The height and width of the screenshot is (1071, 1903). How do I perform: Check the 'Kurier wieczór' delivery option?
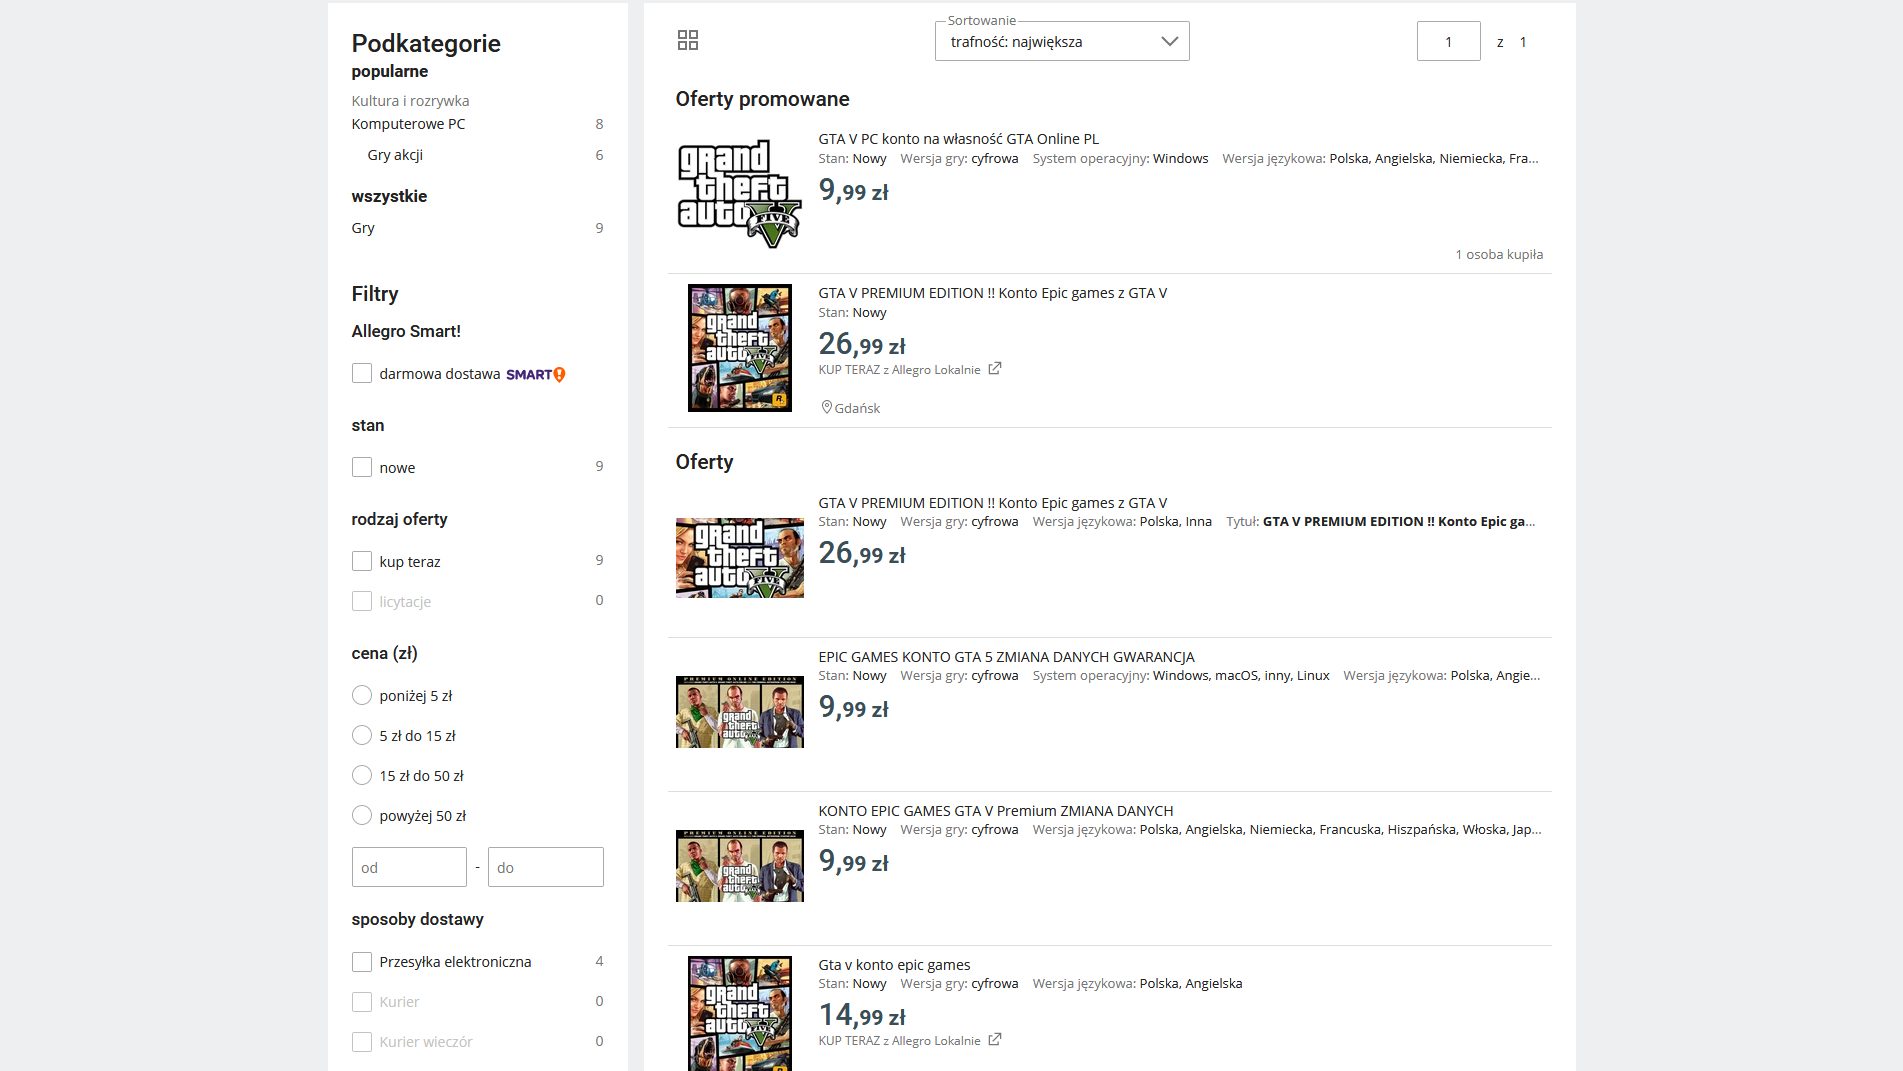tap(362, 1041)
